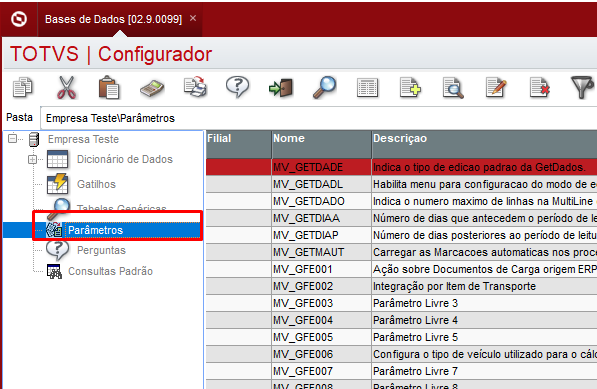Close the Bases de Dados tab
The width and height of the screenshot is (597, 389).
point(193,18)
